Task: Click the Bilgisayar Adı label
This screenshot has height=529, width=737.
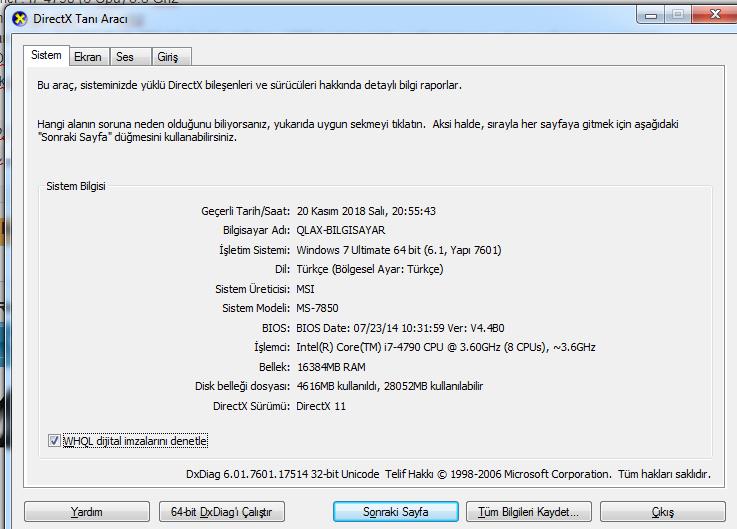Action: pyautogui.click(x=257, y=230)
